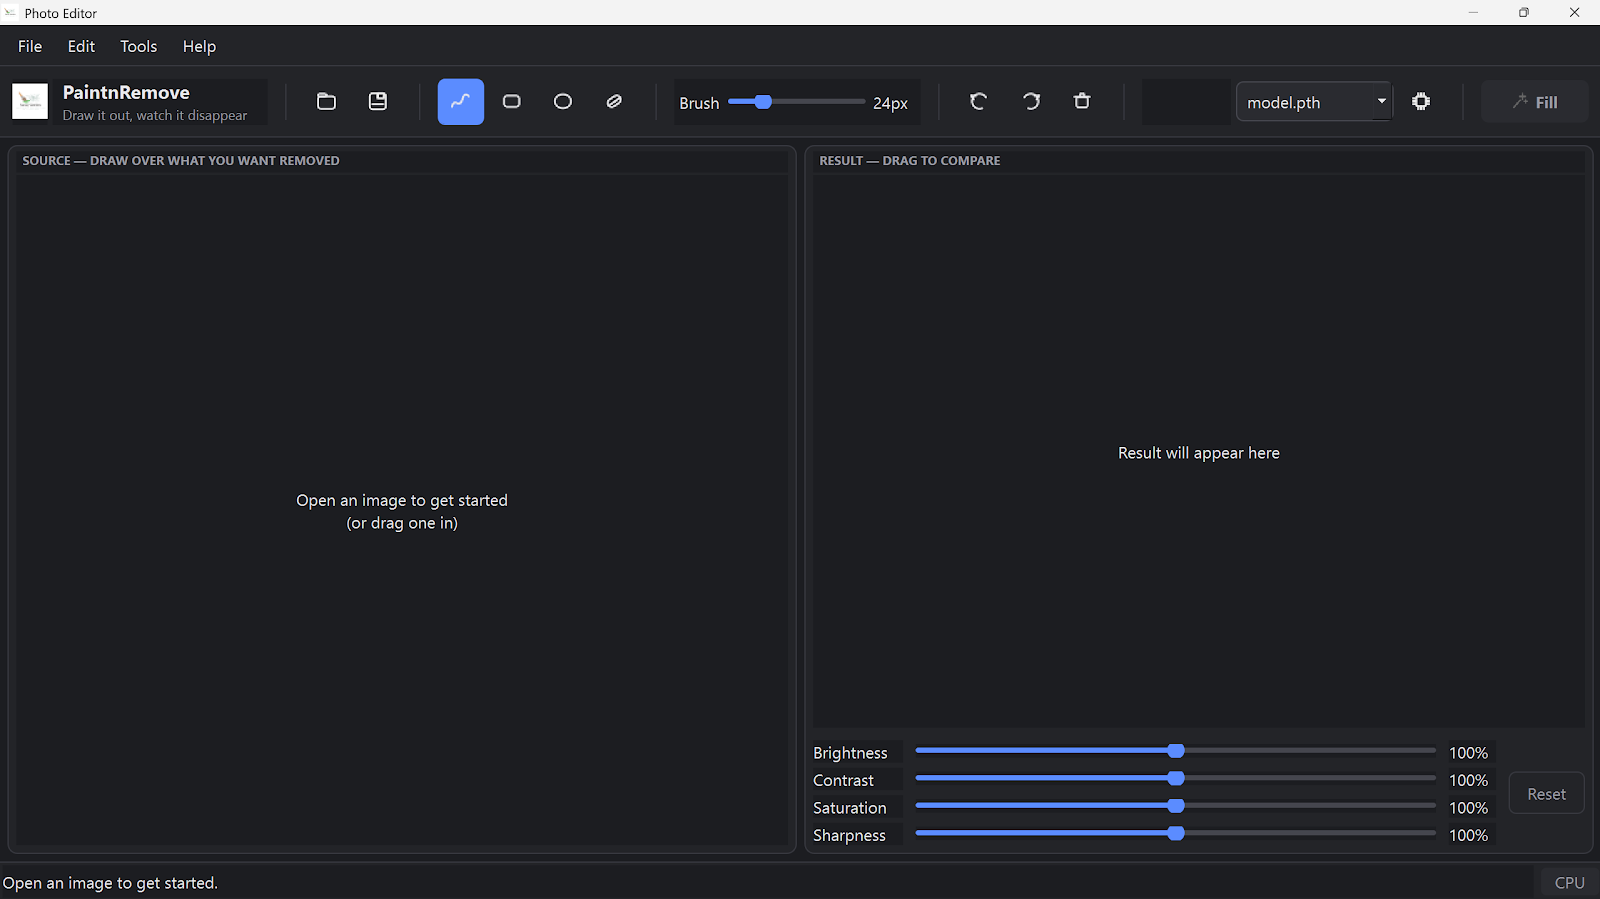Image resolution: width=1600 pixels, height=899 pixels.
Task: Click the Contrast slider handle
Action: click(1176, 778)
